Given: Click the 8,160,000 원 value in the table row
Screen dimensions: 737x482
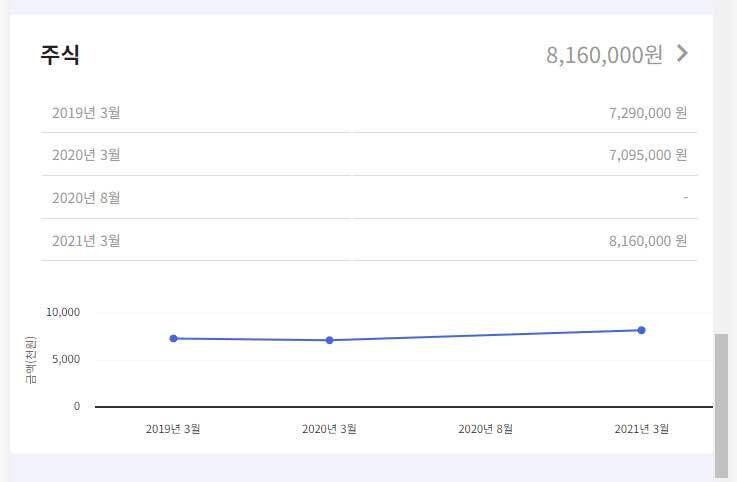Looking at the screenshot, I should click(647, 241).
